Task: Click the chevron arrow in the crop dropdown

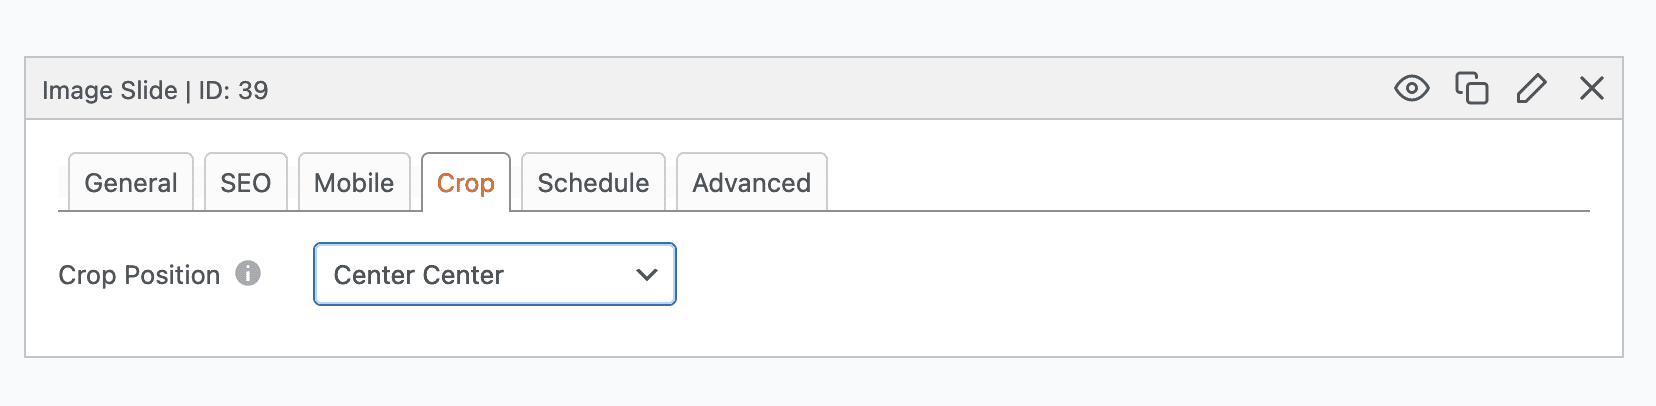Action: (647, 275)
